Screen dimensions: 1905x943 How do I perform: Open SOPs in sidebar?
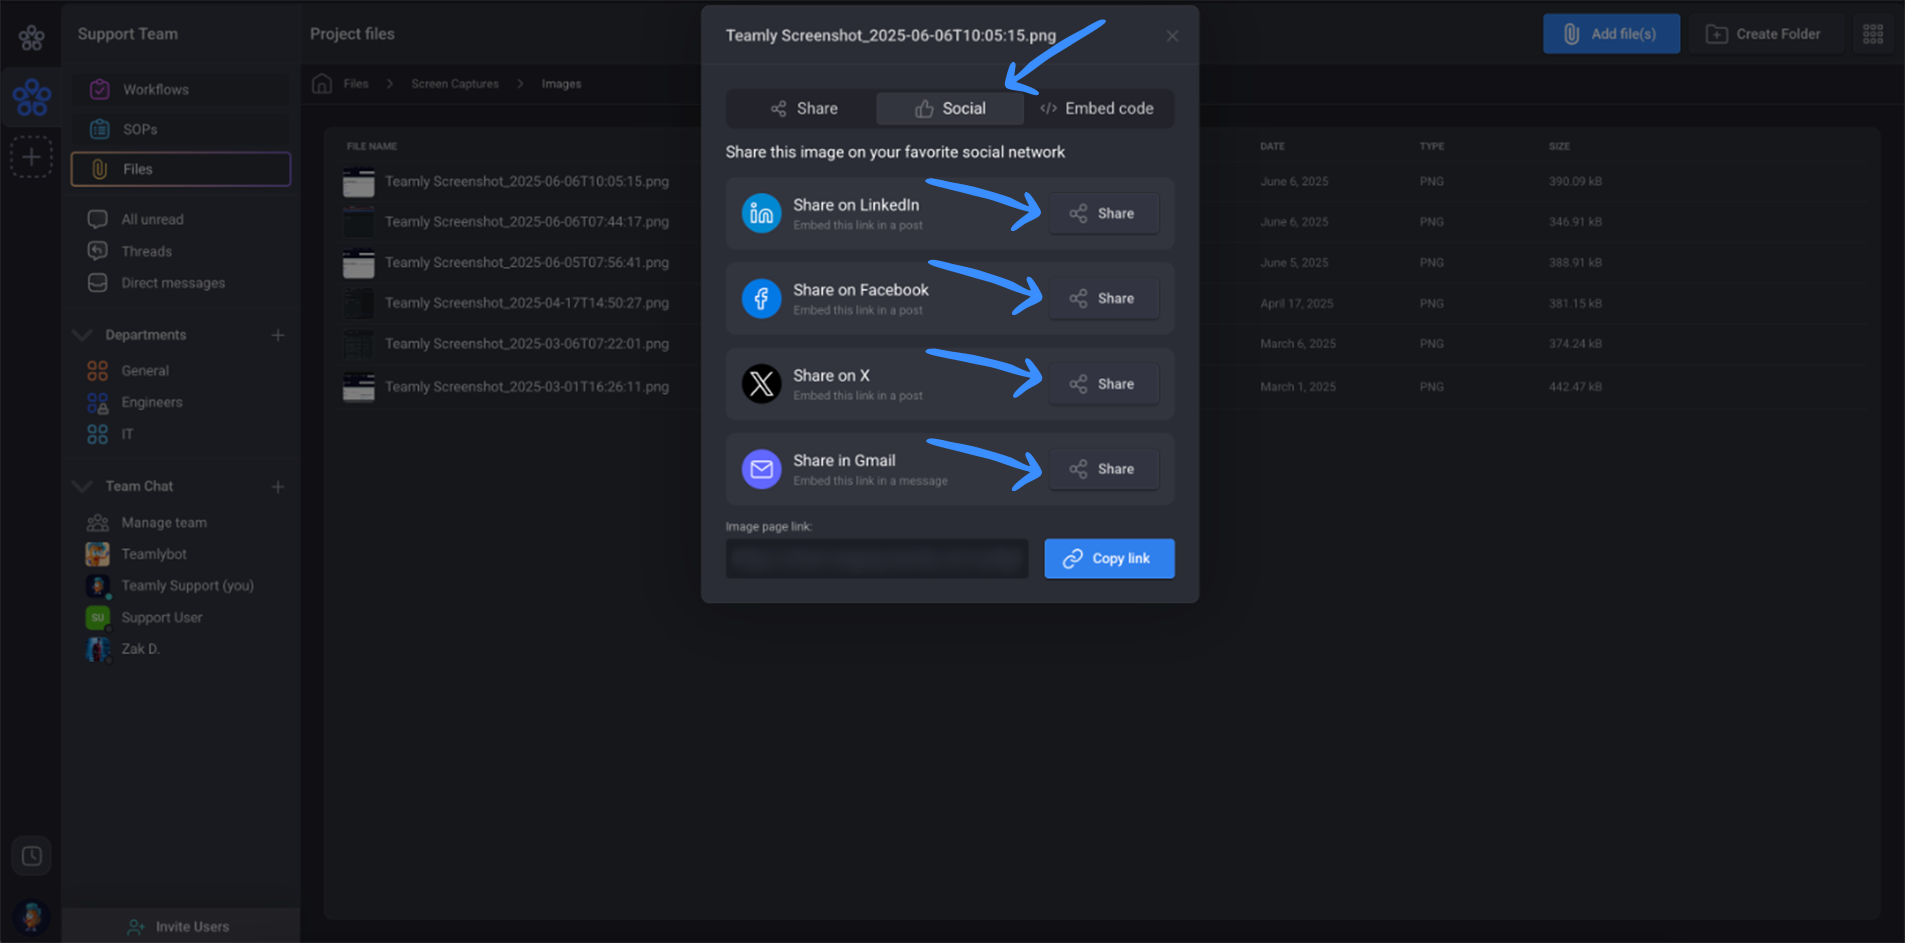[180, 129]
